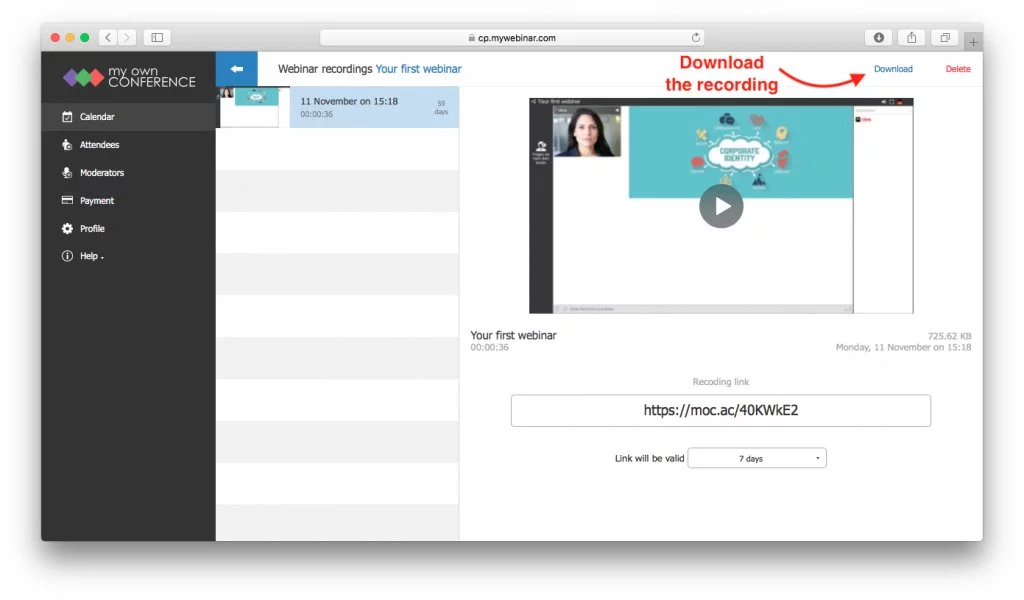Click the blue back arrow above the sidebar
Image resolution: width=1024 pixels, height=600 pixels.
pyautogui.click(x=236, y=69)
